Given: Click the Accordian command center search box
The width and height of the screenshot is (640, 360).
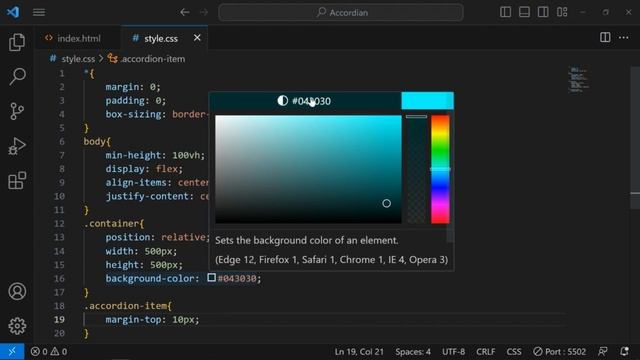Looking at the screenshot, I should click(x=341, y=13).
